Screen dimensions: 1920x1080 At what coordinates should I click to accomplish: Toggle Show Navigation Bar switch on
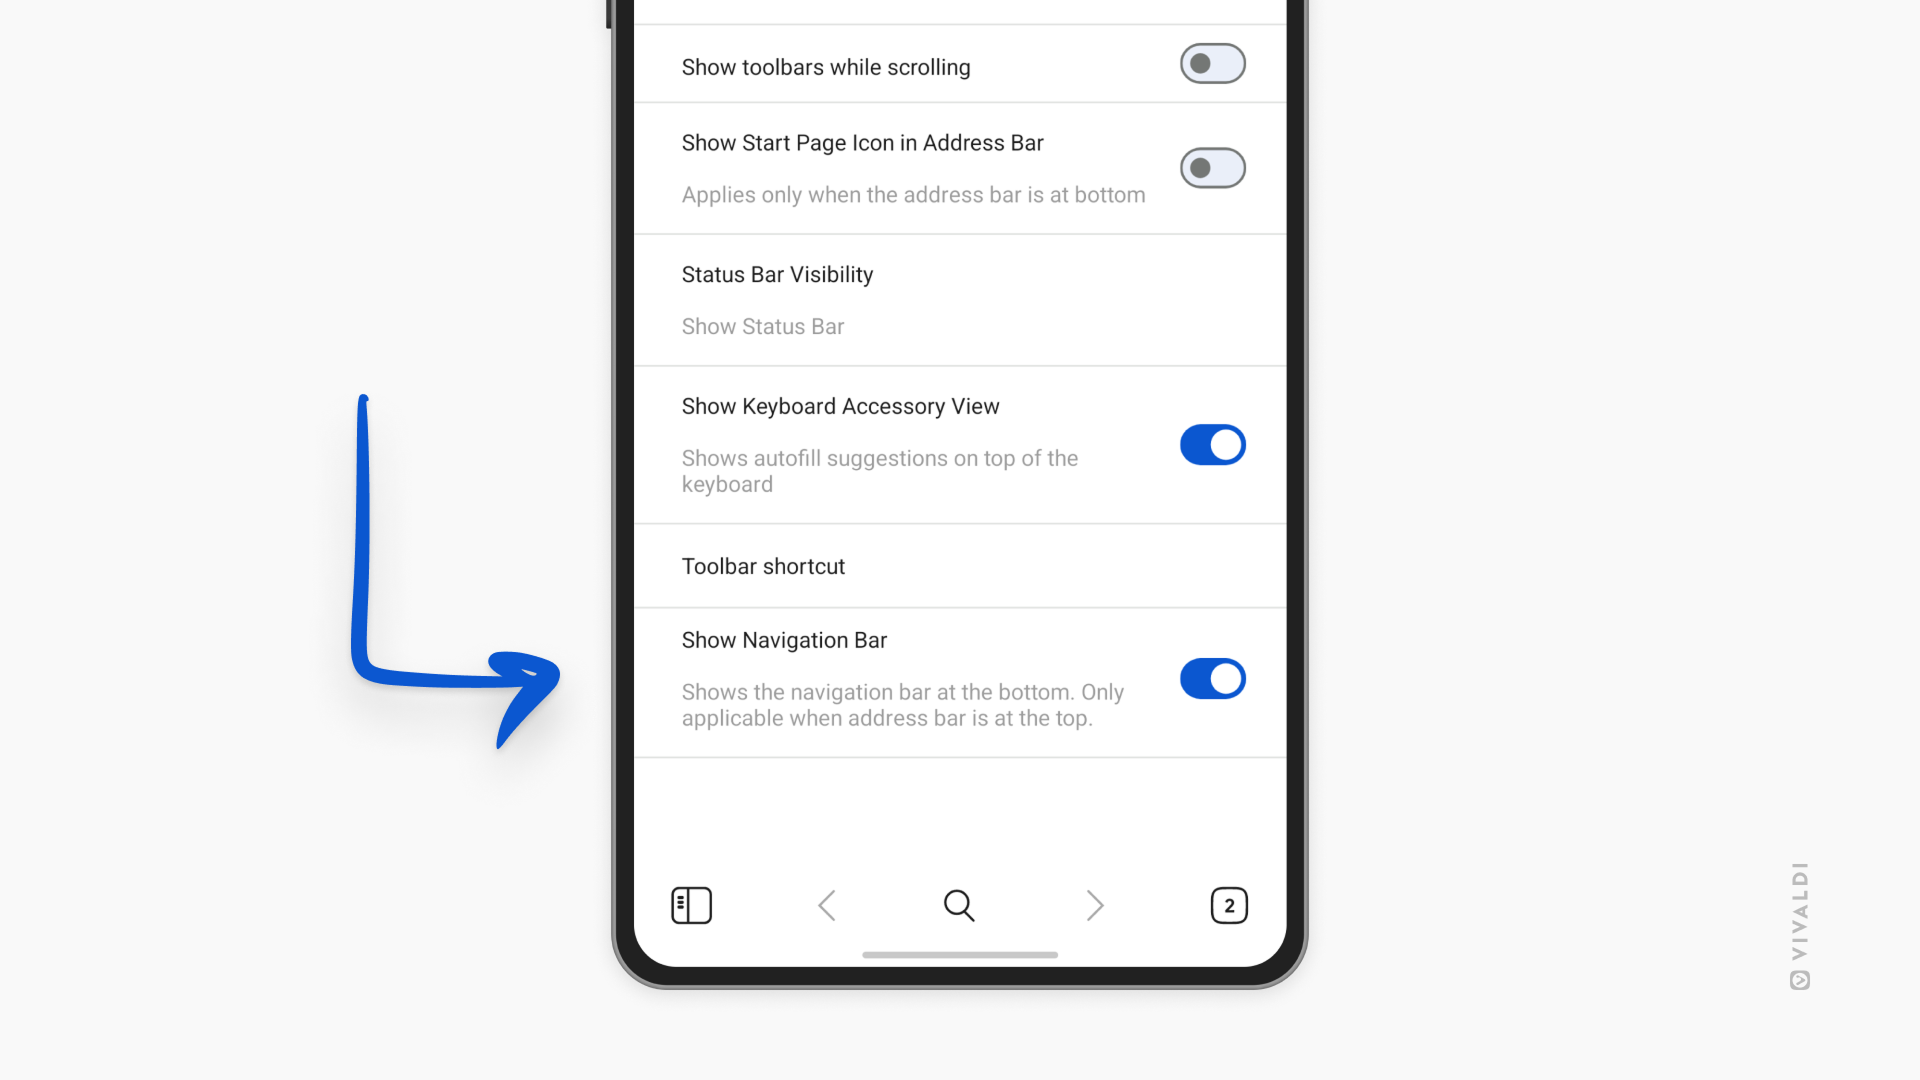click(1212, 678)
